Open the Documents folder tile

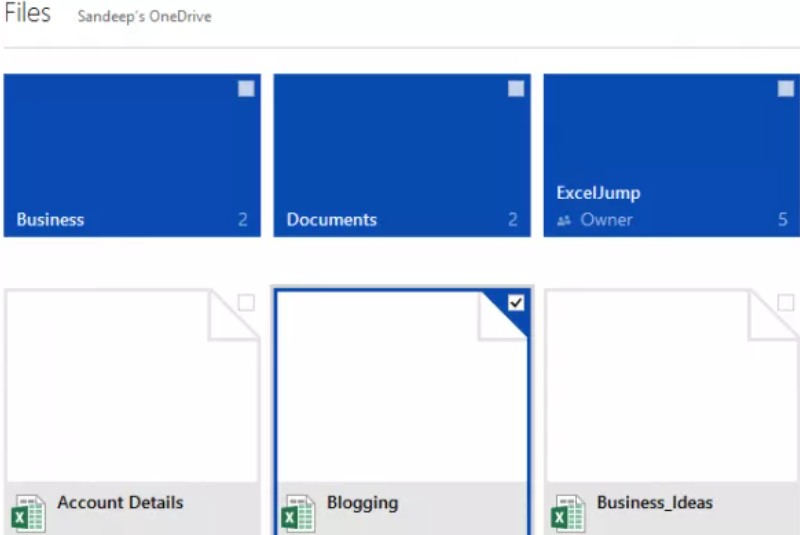click(402, 155)
